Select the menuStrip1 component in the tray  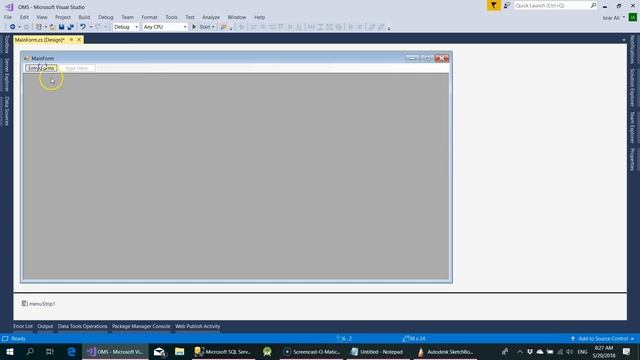38,304
